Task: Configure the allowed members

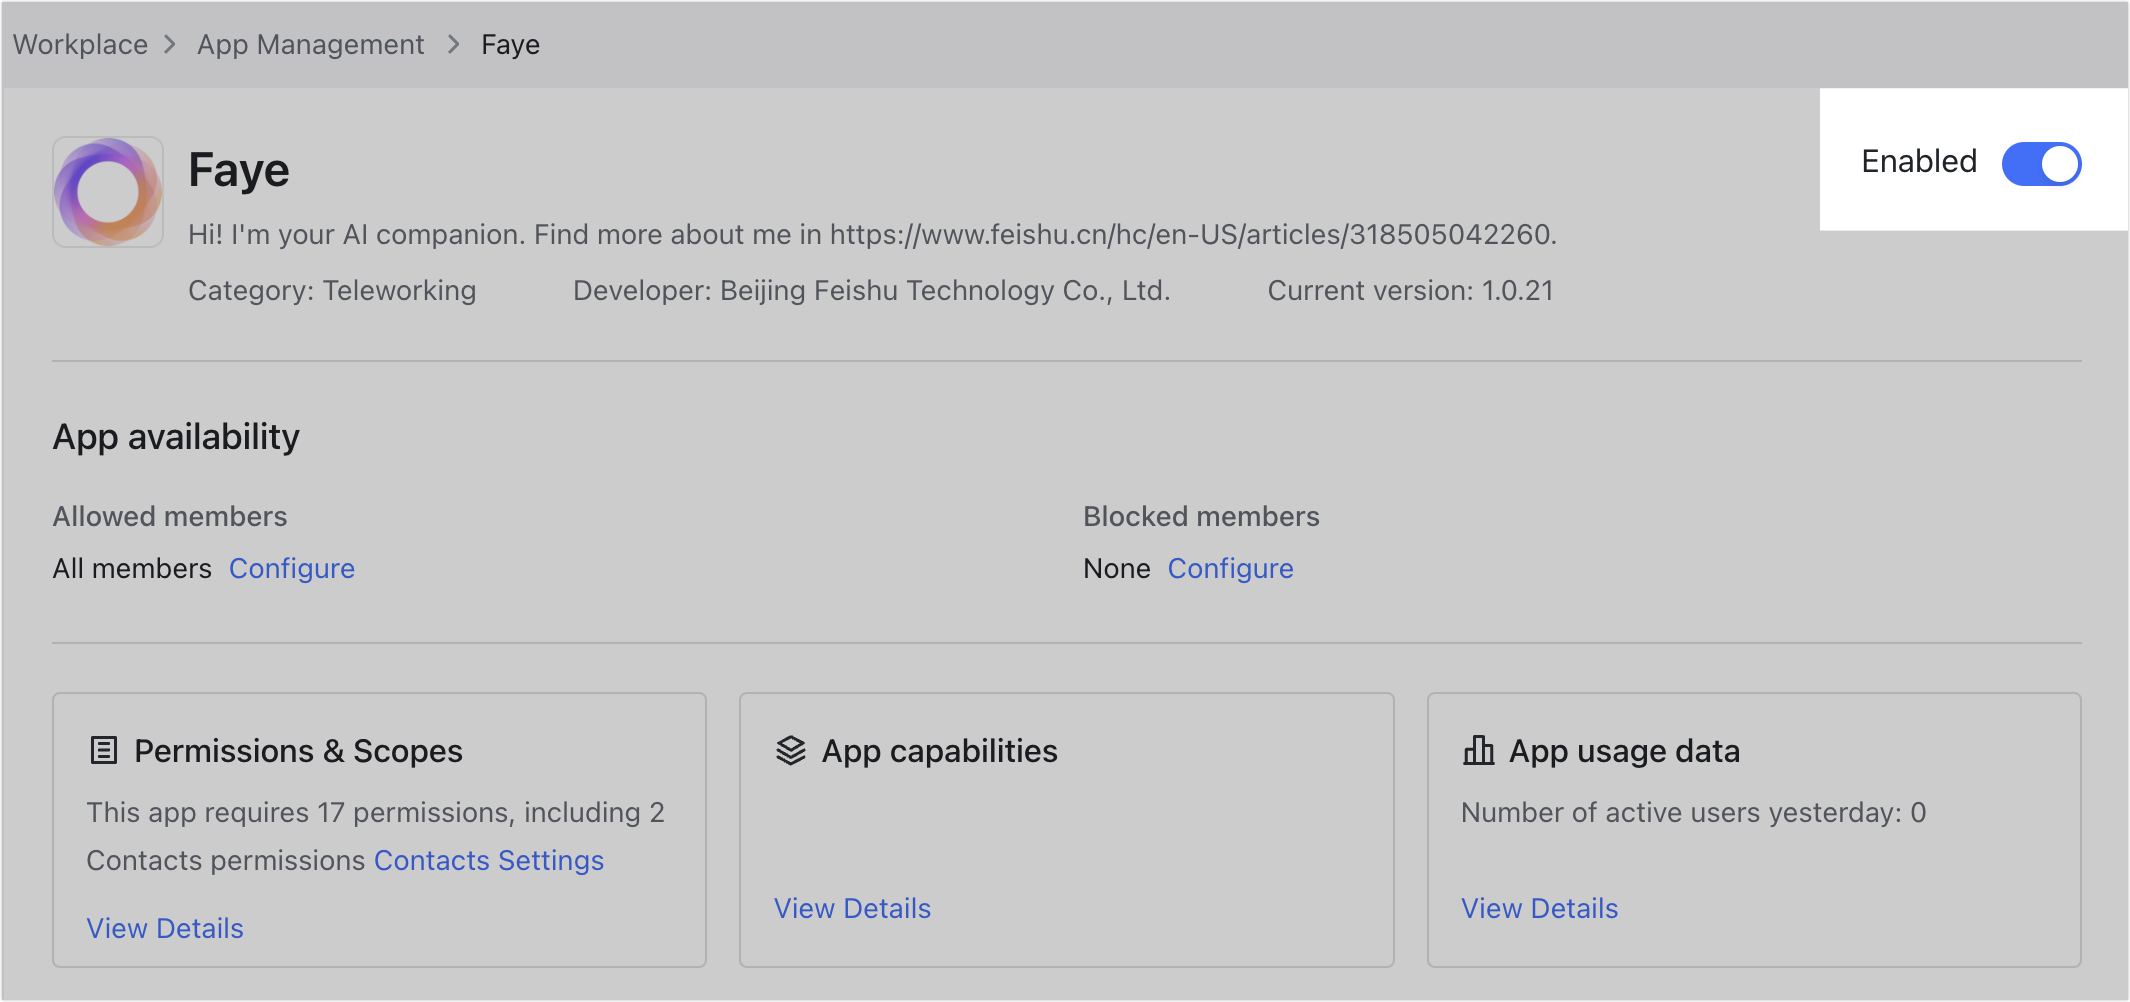Action: click(x=291, y=568)
